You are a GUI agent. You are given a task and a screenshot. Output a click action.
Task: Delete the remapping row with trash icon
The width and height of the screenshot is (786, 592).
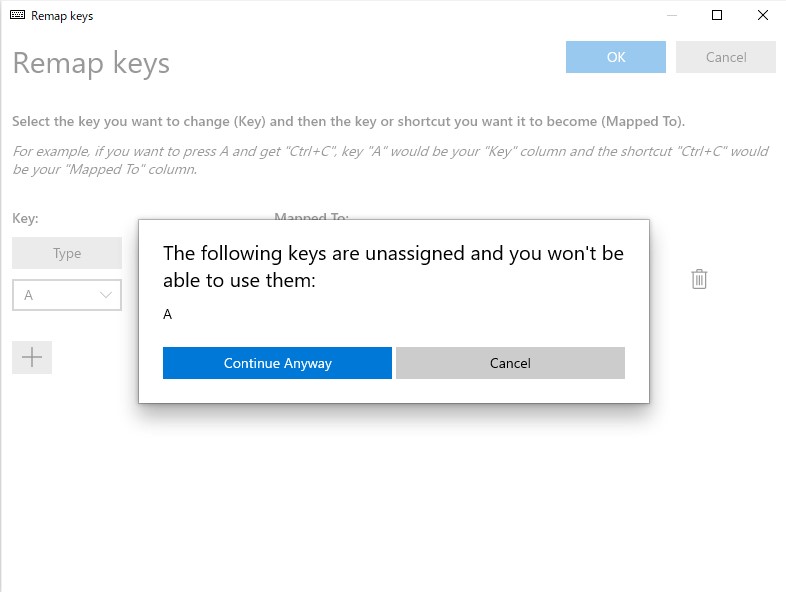(x=699, y=279)
